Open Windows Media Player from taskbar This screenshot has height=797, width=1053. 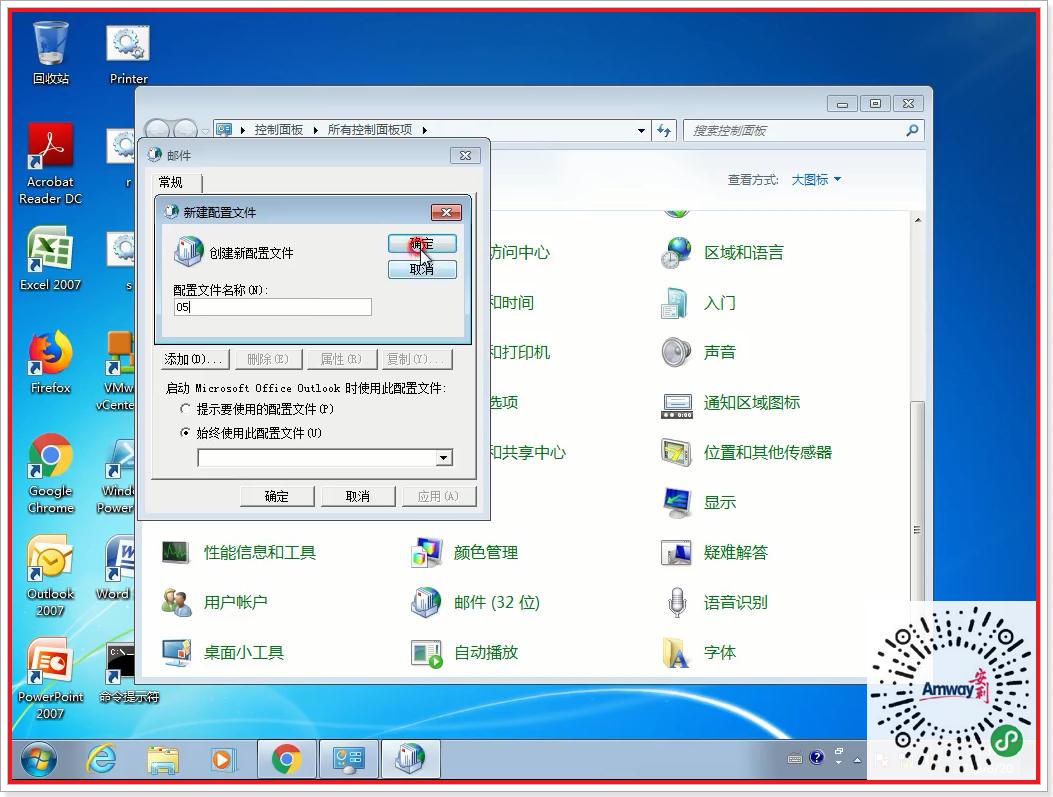click(x=222, y=760)
